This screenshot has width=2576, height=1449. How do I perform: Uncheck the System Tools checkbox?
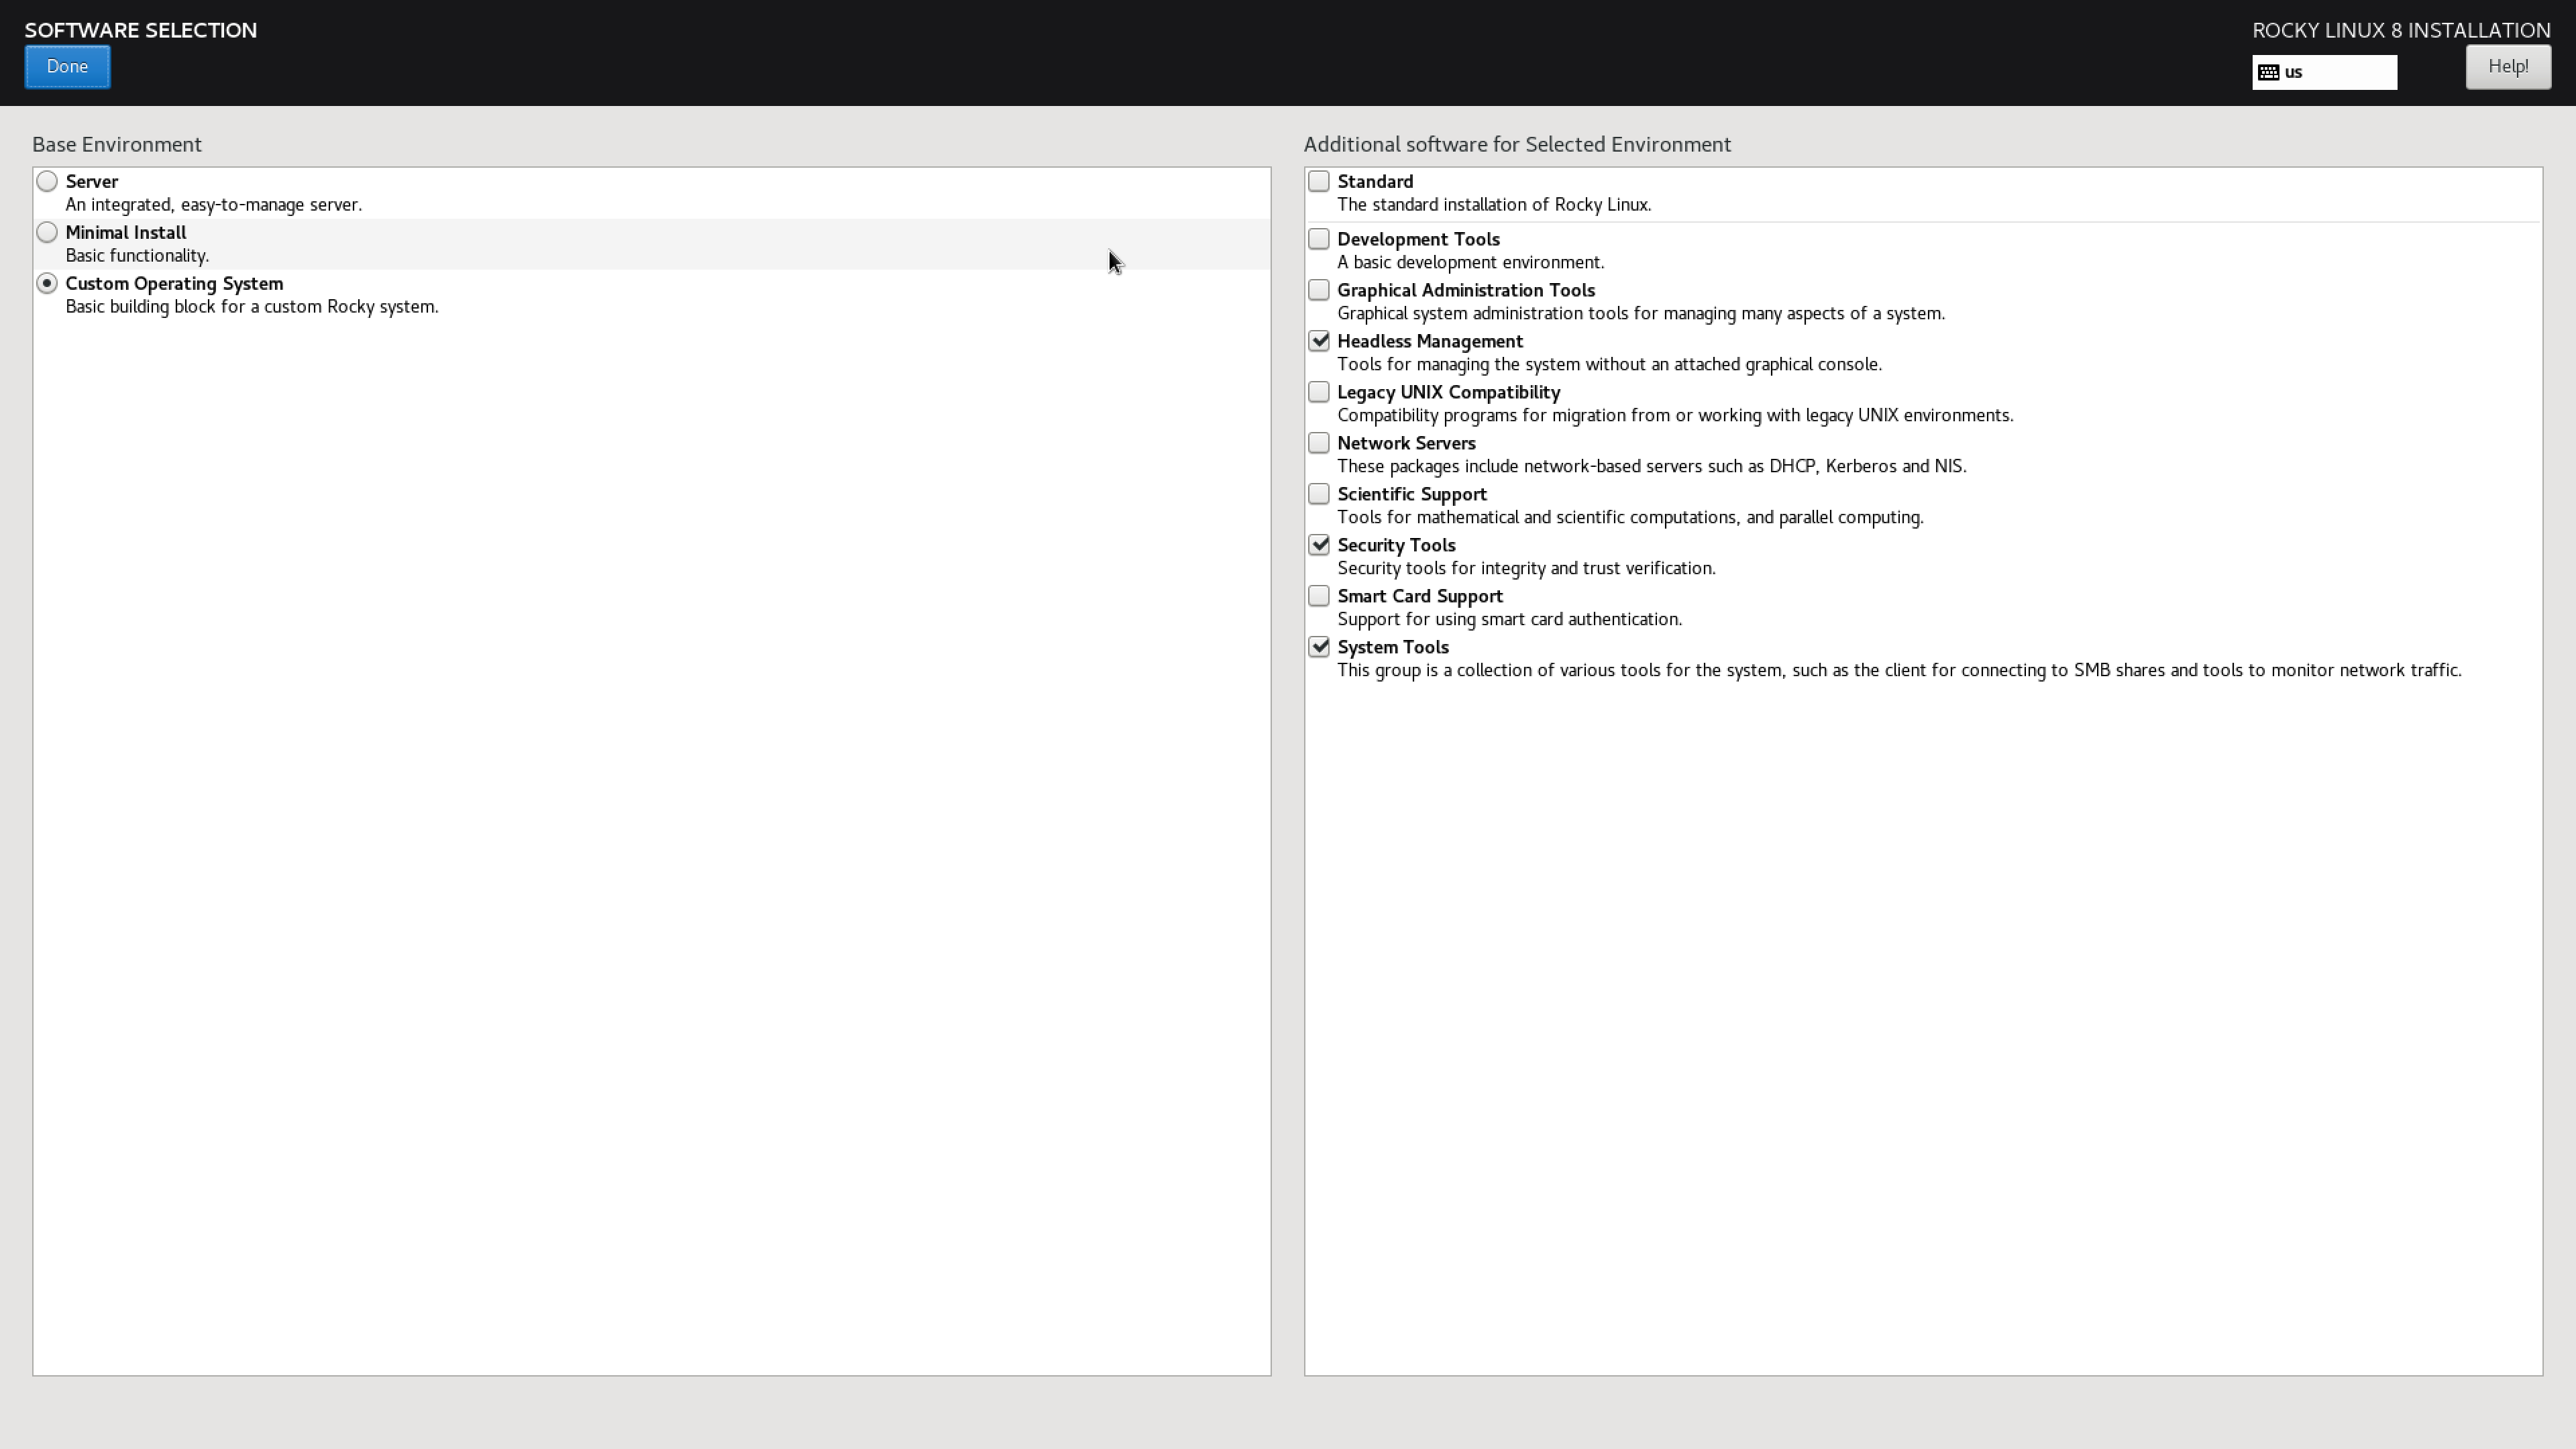pos(1319,647)
